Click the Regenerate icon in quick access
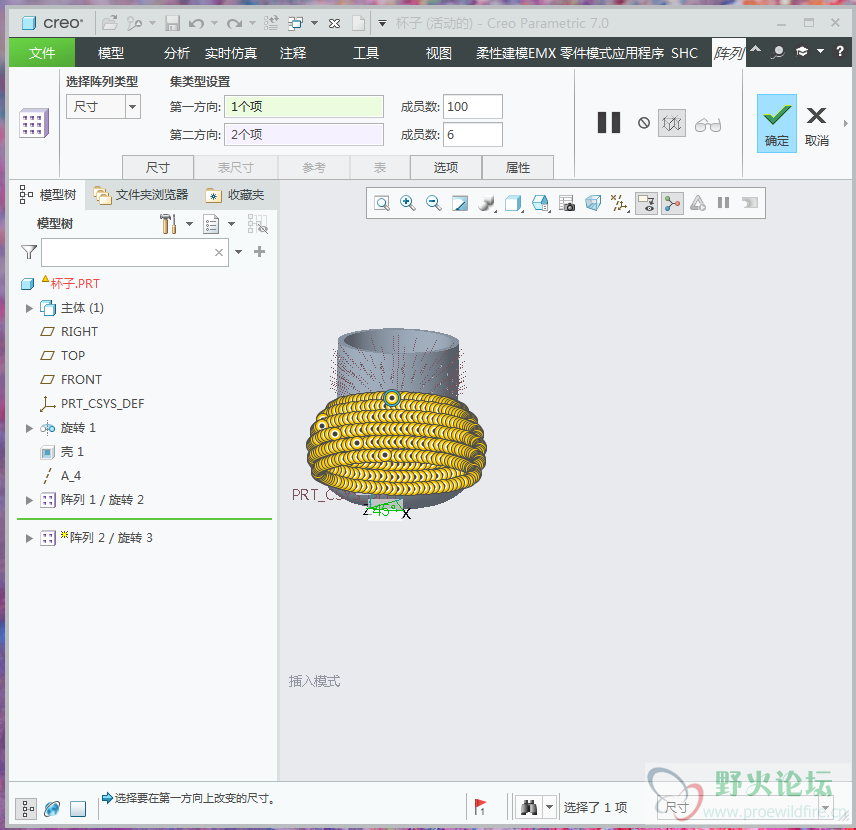The height and width of the screenshot is (830, 856). (x=271, y=23)
